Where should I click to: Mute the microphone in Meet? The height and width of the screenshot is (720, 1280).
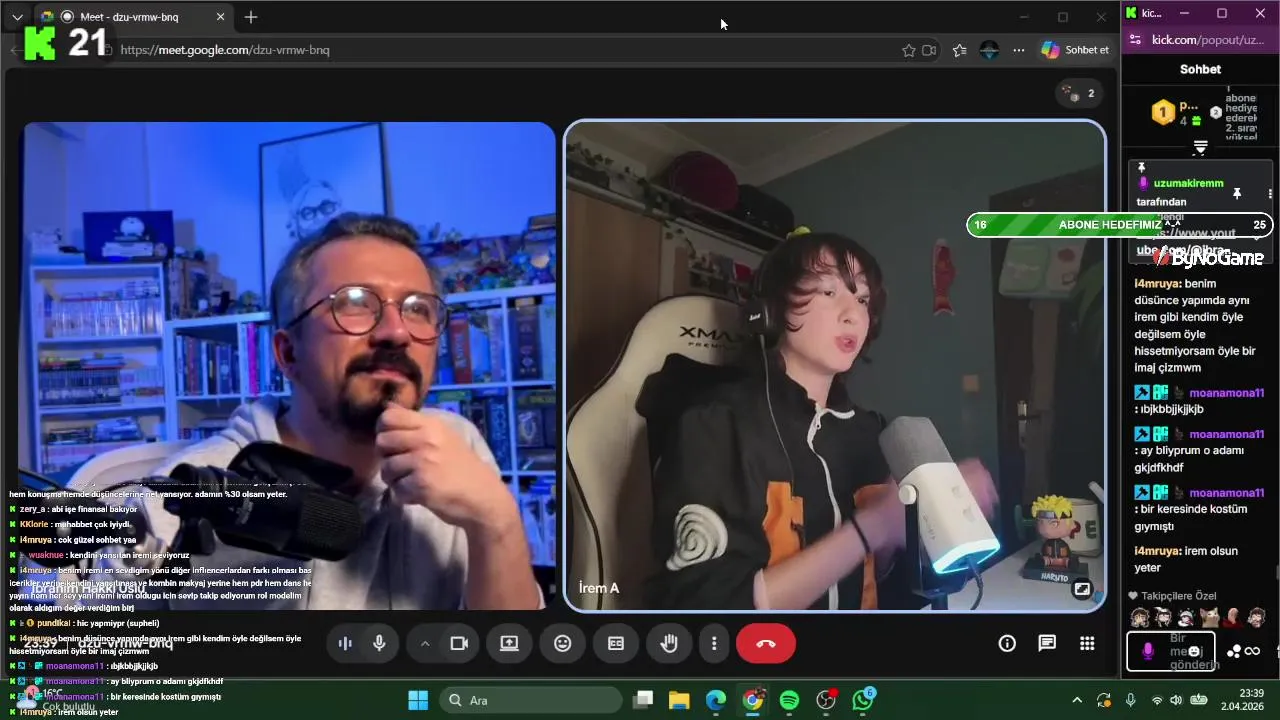[x=379, y=644]
